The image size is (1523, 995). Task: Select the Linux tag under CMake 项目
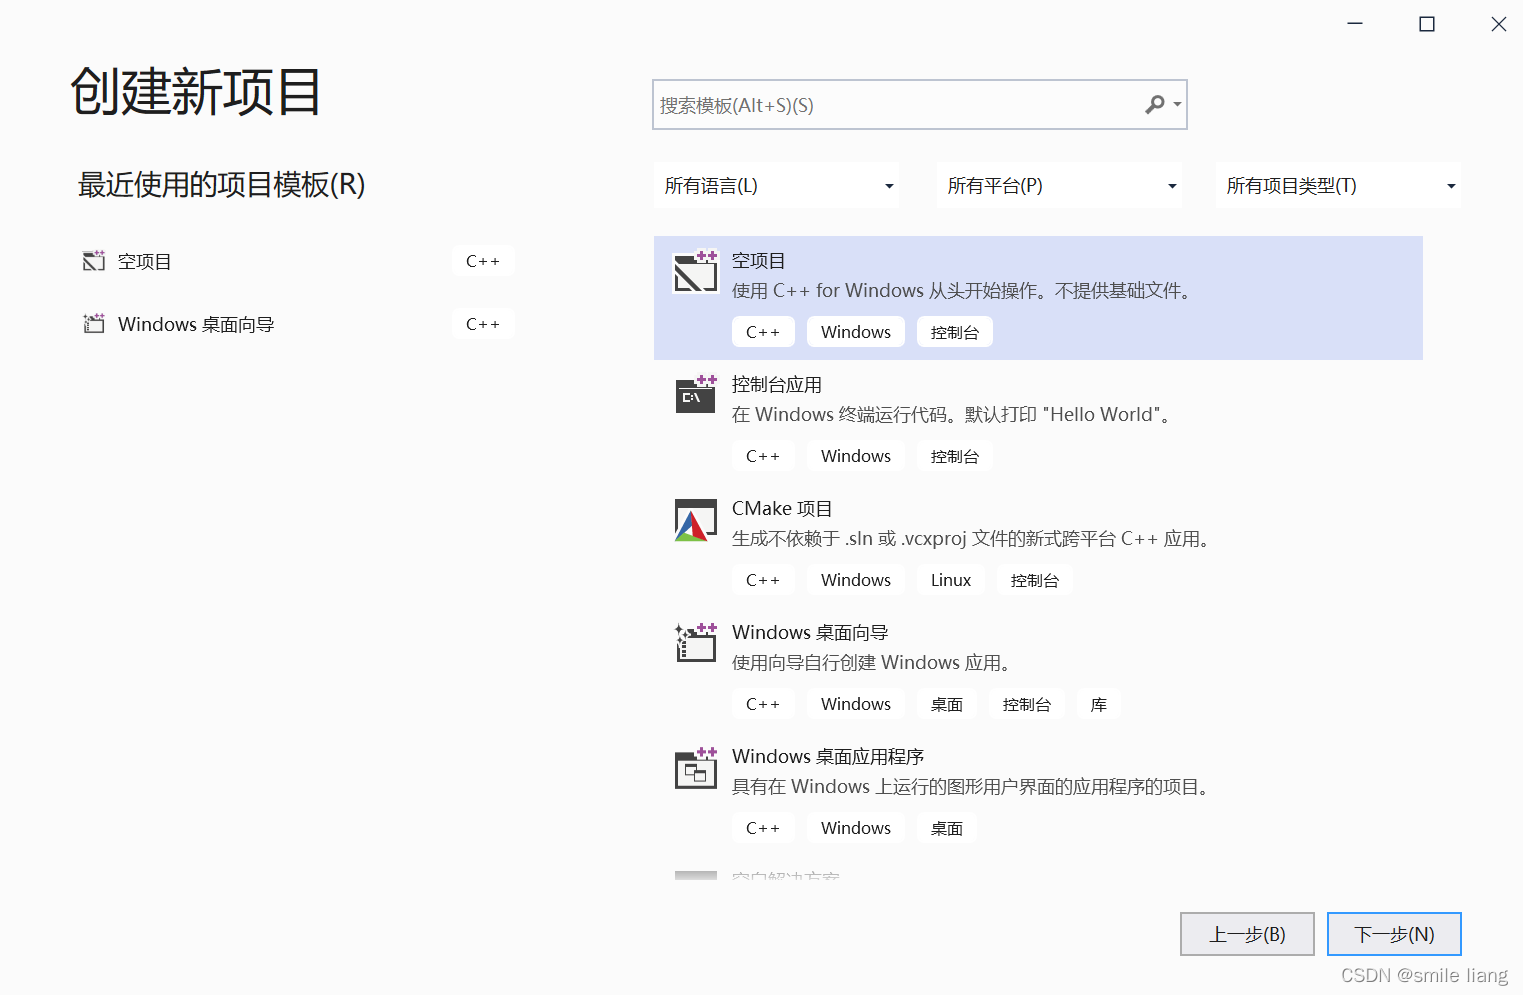click(949, 579)
